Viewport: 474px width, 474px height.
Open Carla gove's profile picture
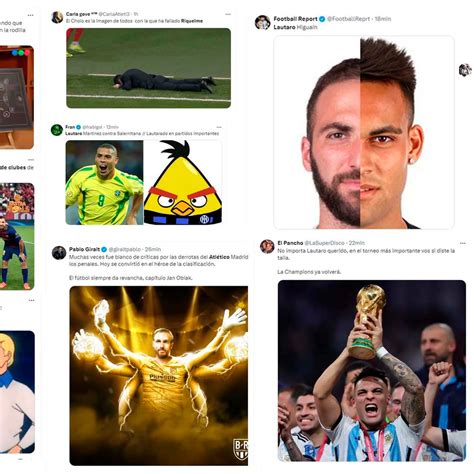pos(57,17)
